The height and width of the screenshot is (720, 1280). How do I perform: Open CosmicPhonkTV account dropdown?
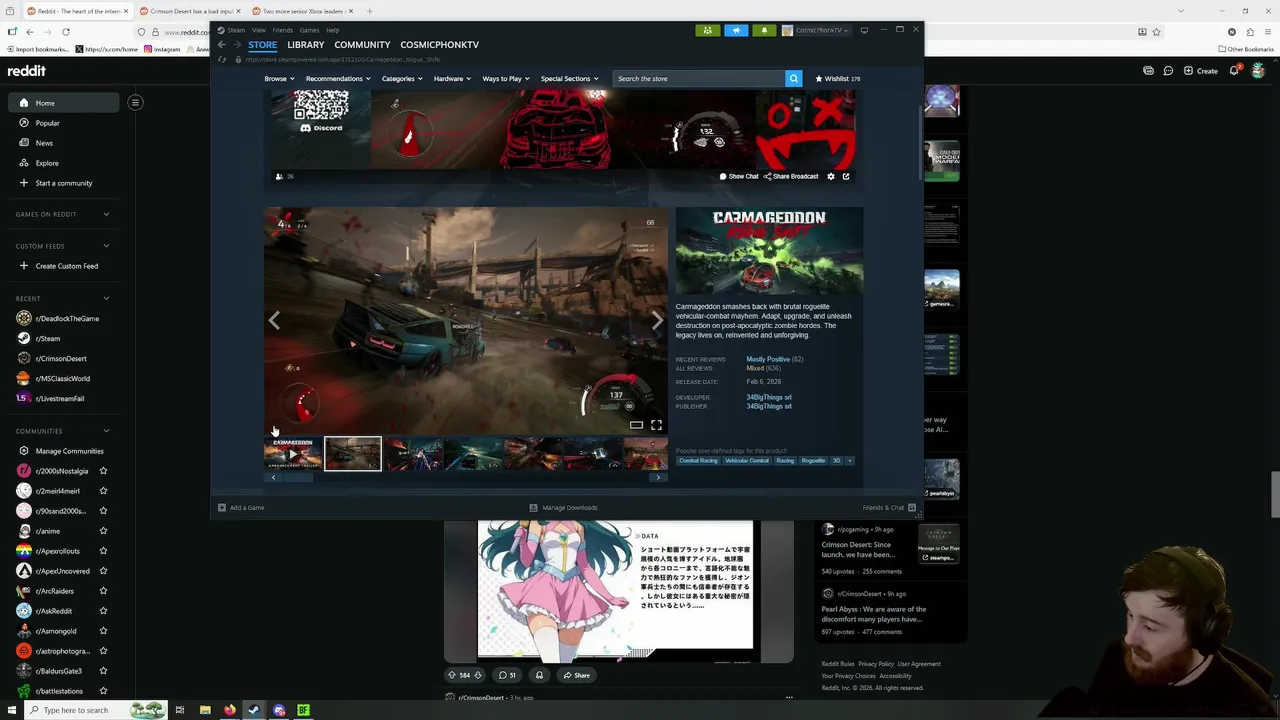coord(816,30)
